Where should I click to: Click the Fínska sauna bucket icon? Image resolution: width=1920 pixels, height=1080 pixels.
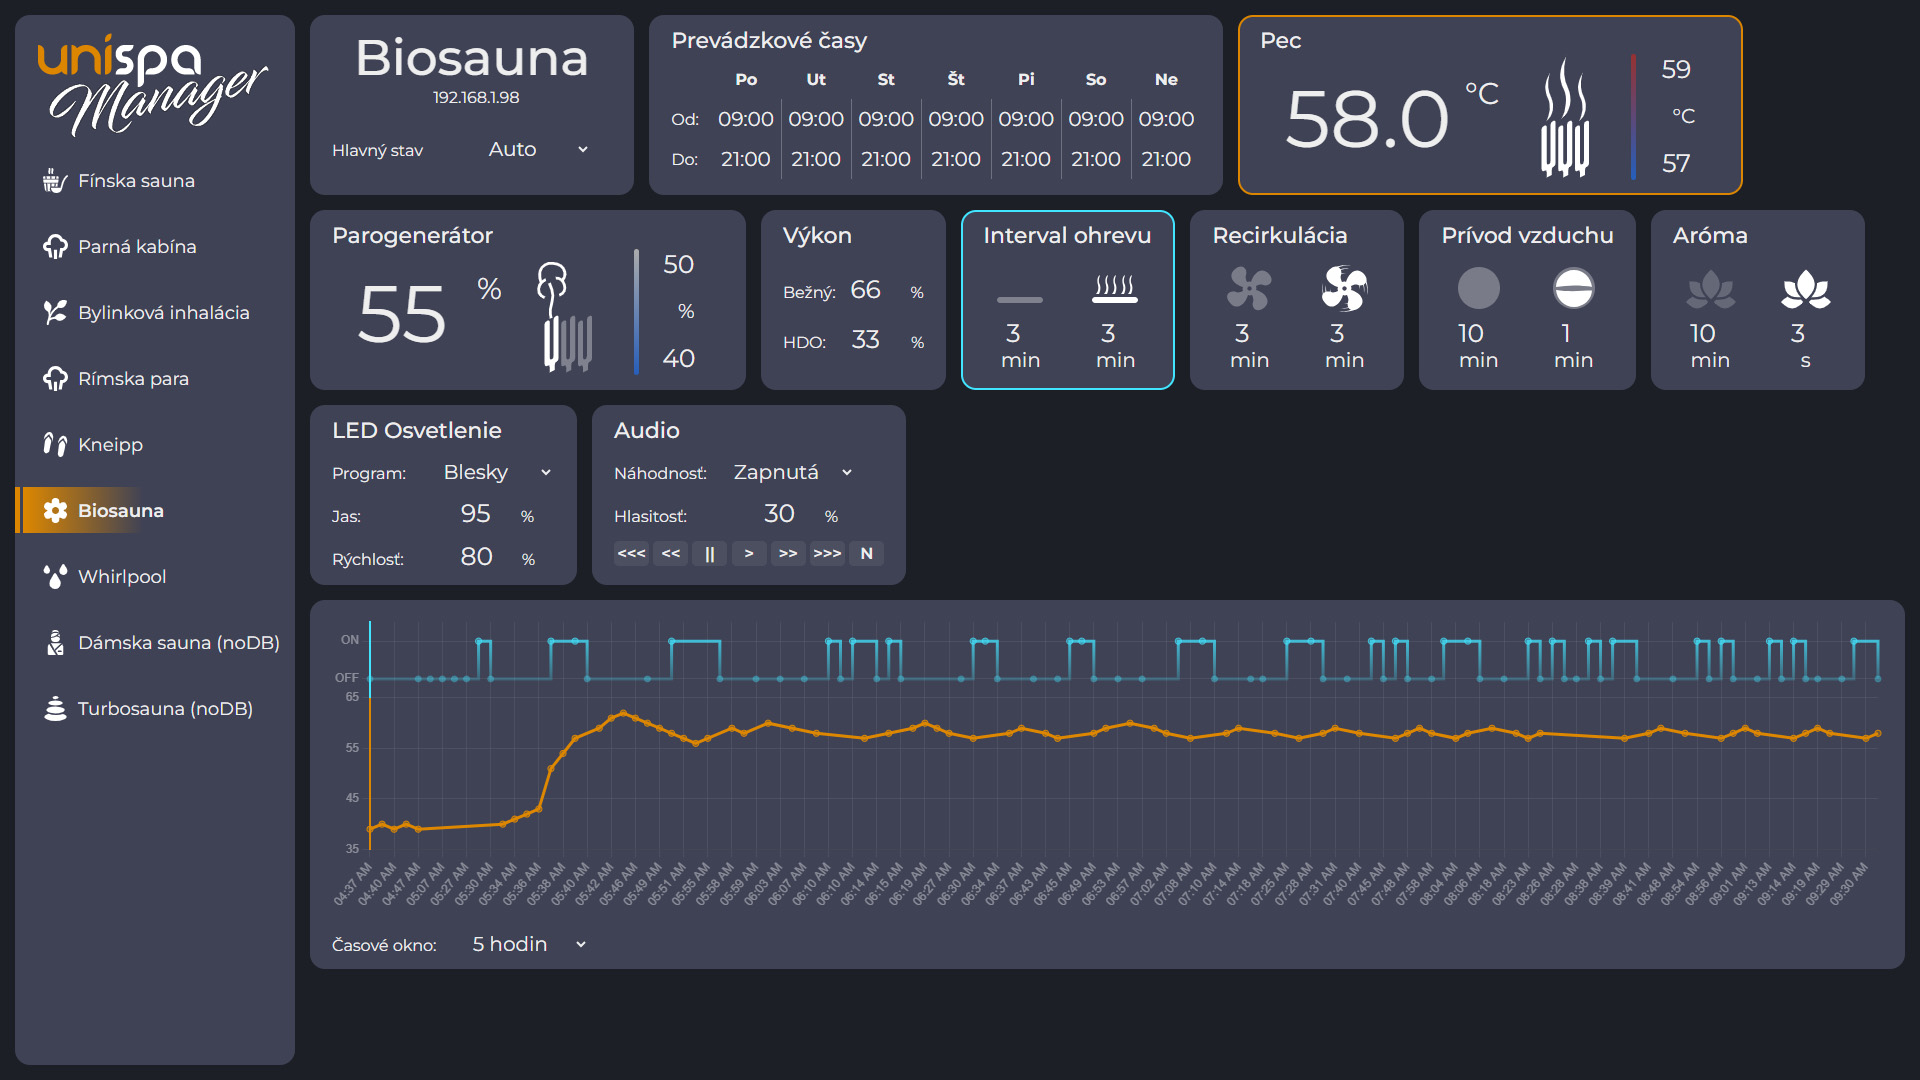(55, 181)
